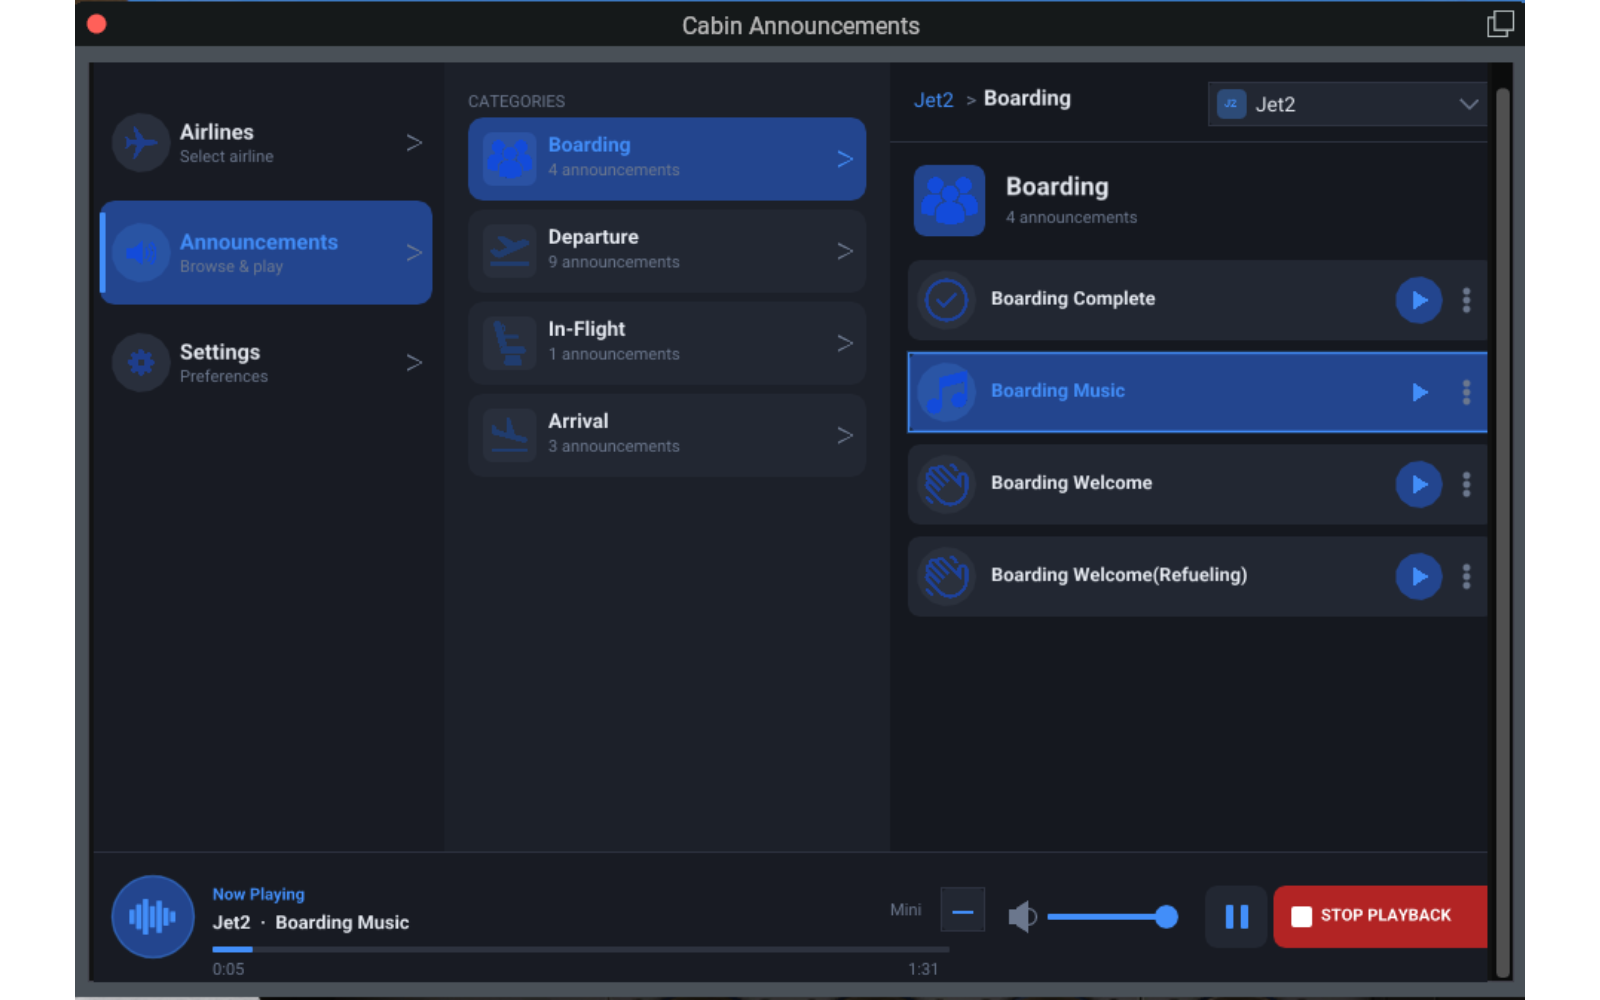Expand the Departure category chevron
This screenshot has width=1600, height=1000.
(845, 251)
